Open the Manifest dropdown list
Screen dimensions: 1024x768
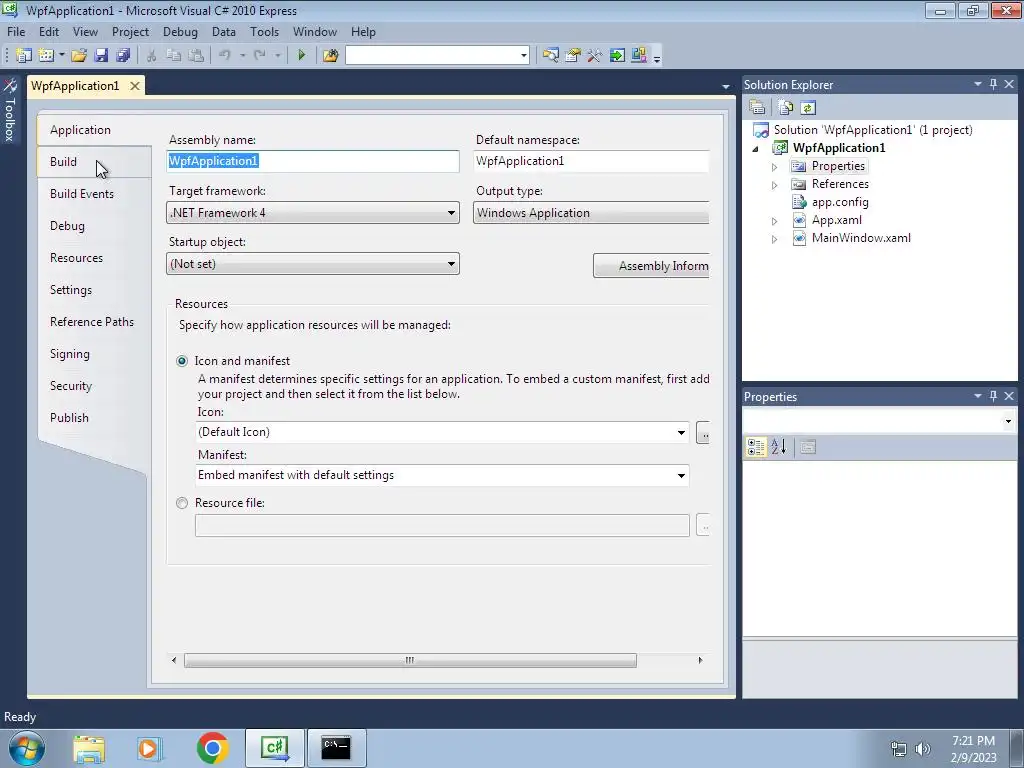pyautogui.click(x=681, y=475)
